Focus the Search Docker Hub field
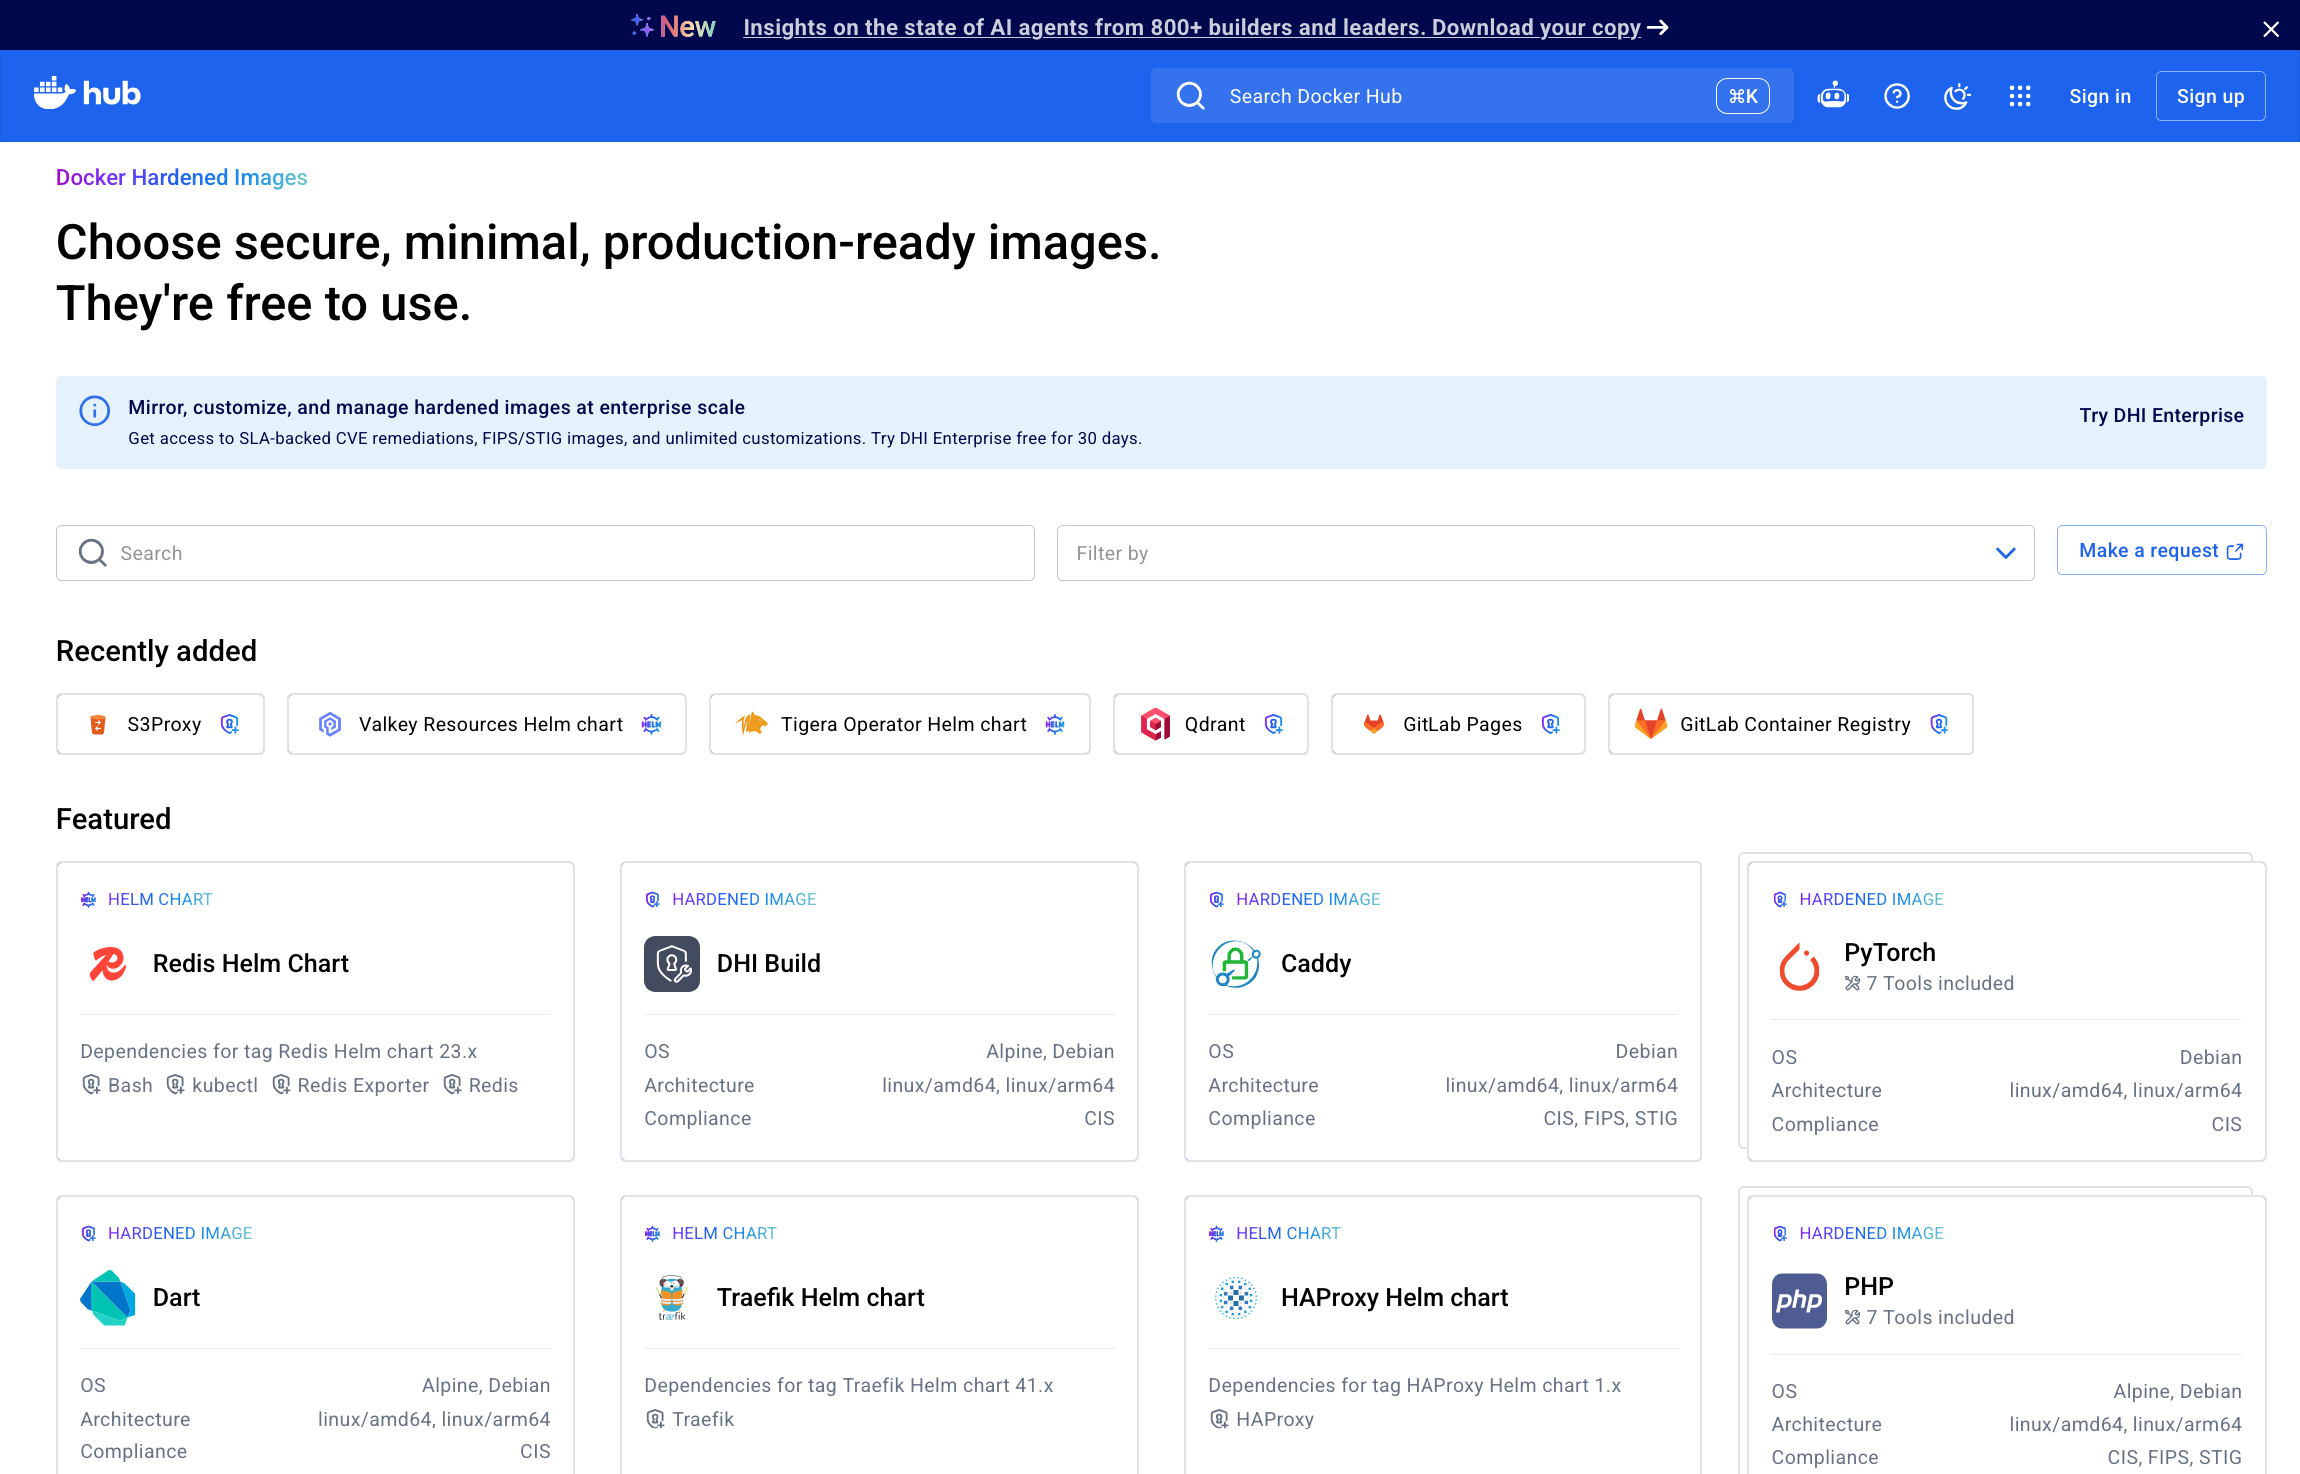 [x=1472, y=96]
